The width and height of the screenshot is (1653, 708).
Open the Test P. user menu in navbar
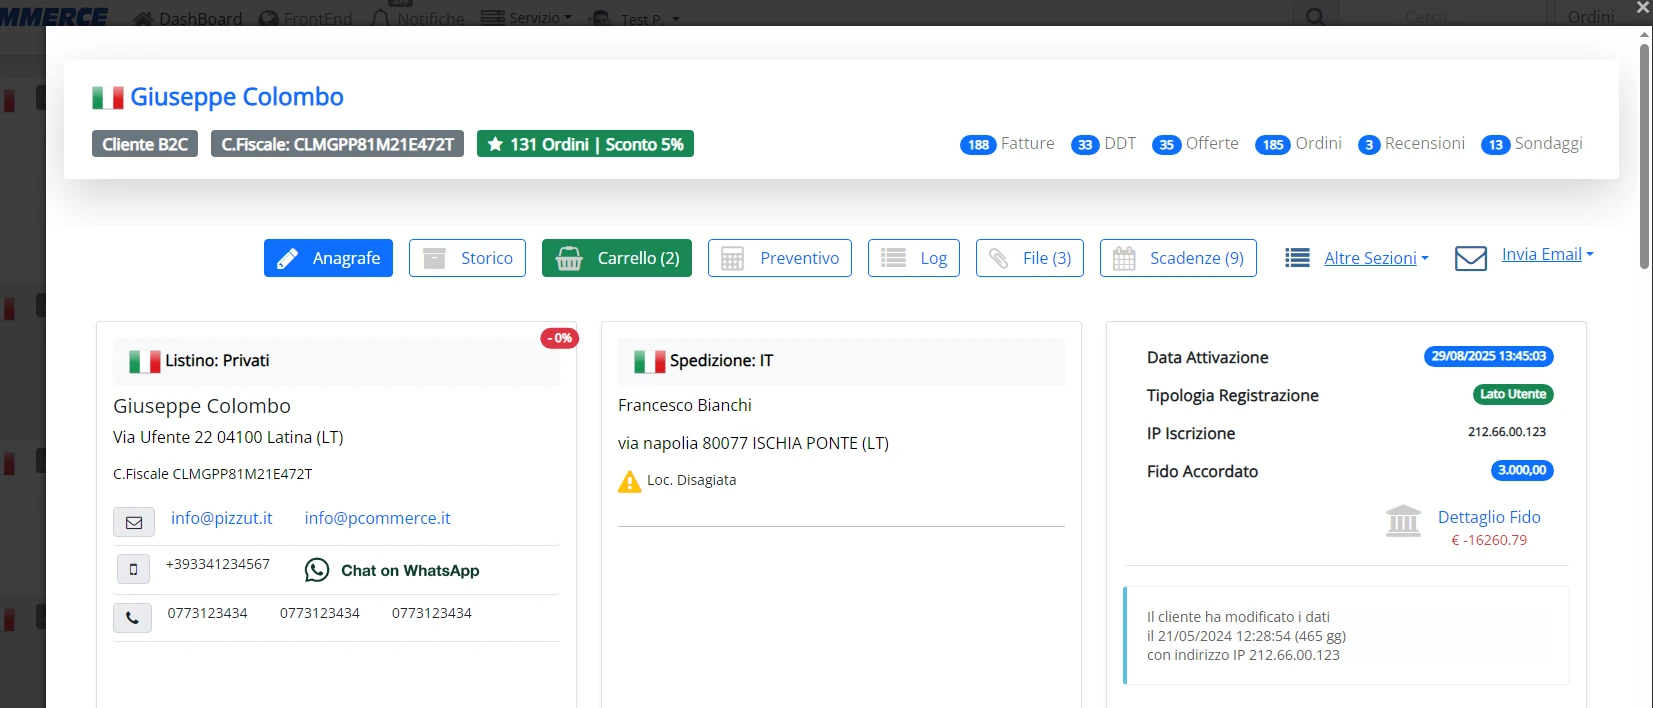point(636,18)
